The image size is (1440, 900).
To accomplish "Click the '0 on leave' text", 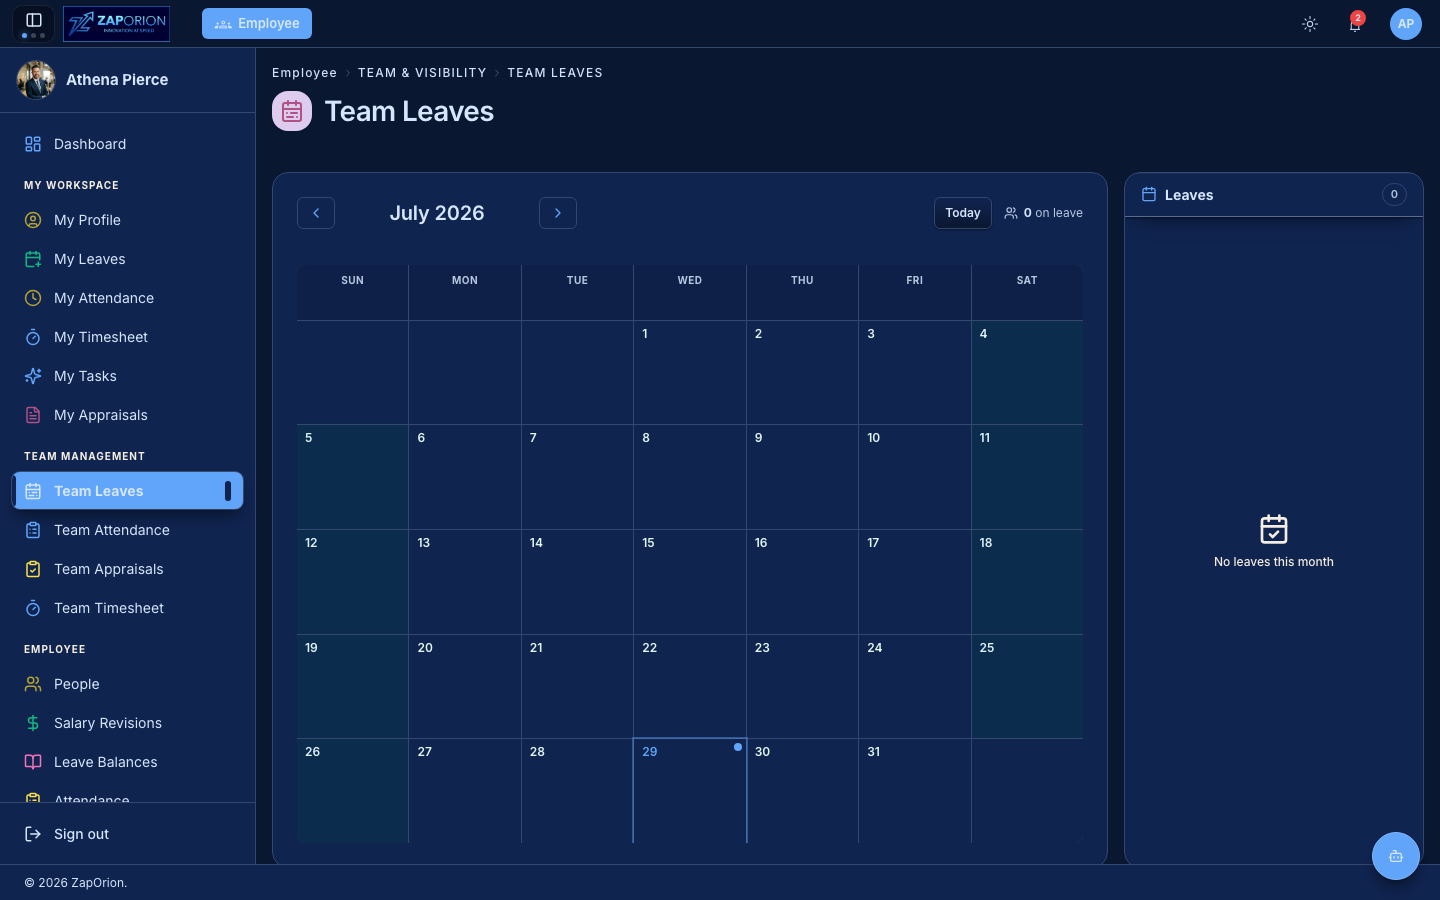I will 1053,213.
